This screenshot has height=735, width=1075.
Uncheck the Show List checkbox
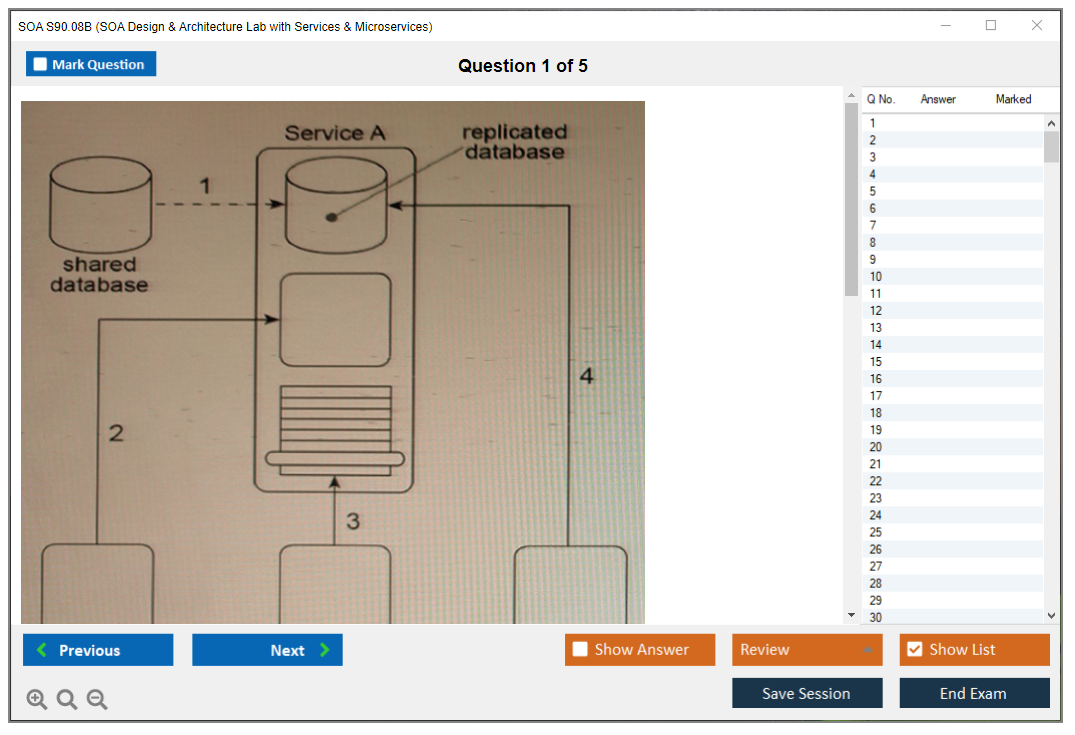tap(914, 650)
